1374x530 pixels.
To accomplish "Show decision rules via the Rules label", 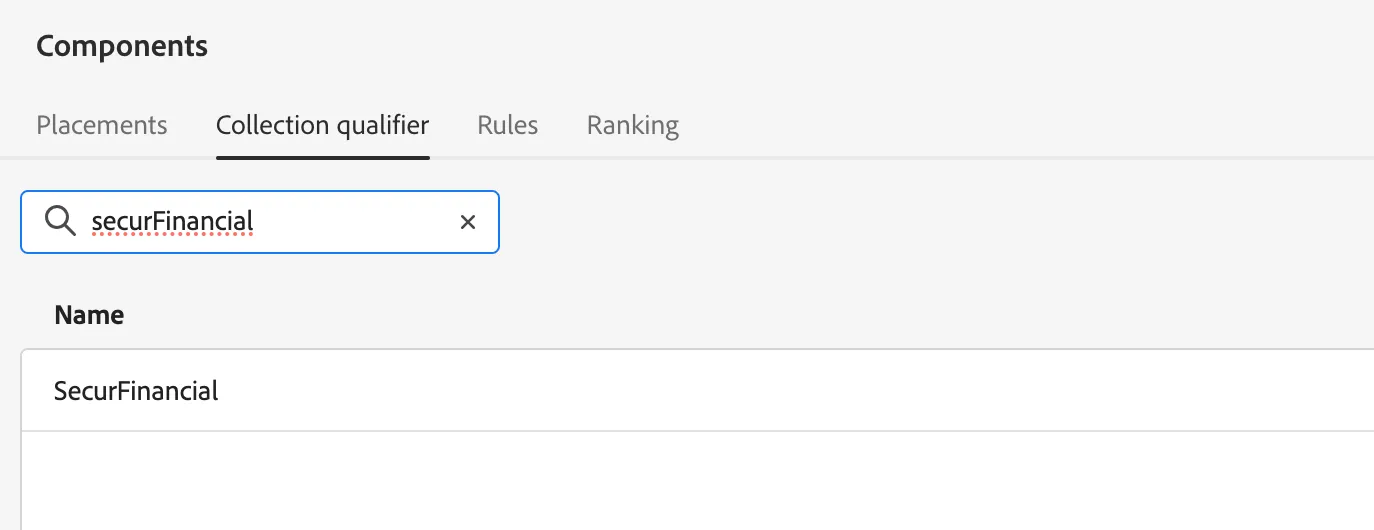I will point(508,125).
